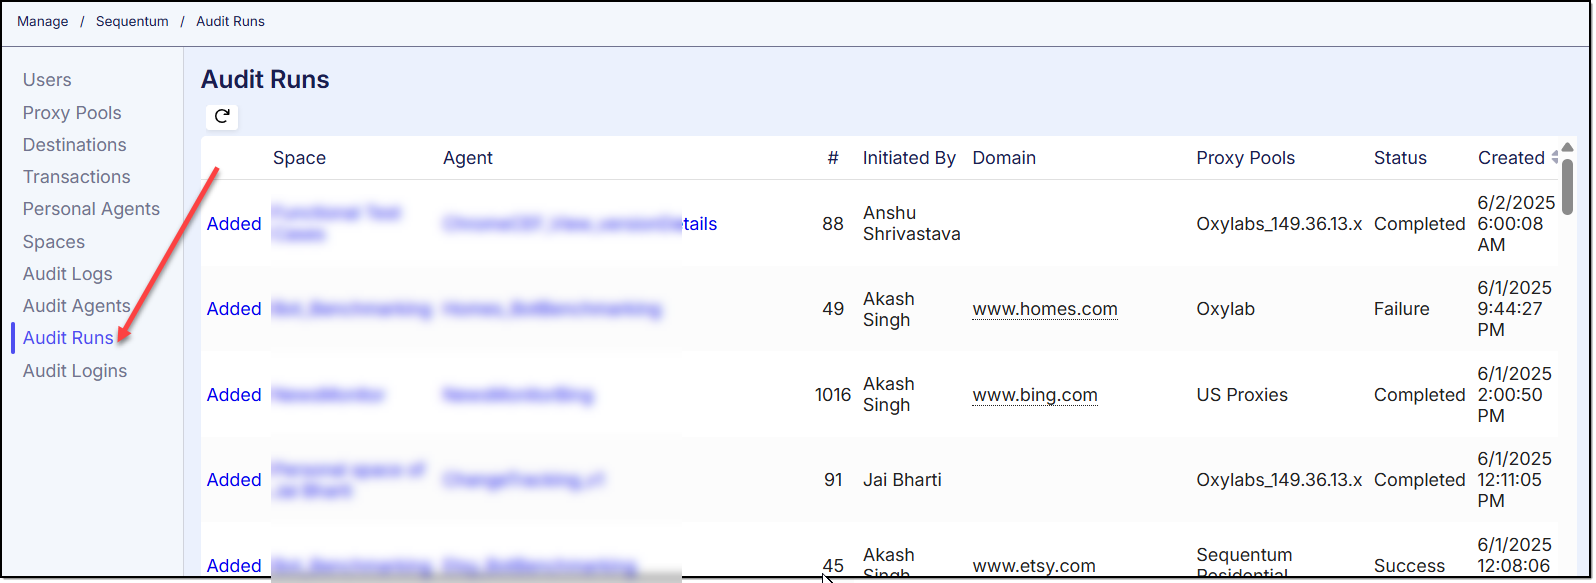The image size is (1596, 583).
Task: Open the www.homes.com domain link
Action: click(x=1045, y=309)
